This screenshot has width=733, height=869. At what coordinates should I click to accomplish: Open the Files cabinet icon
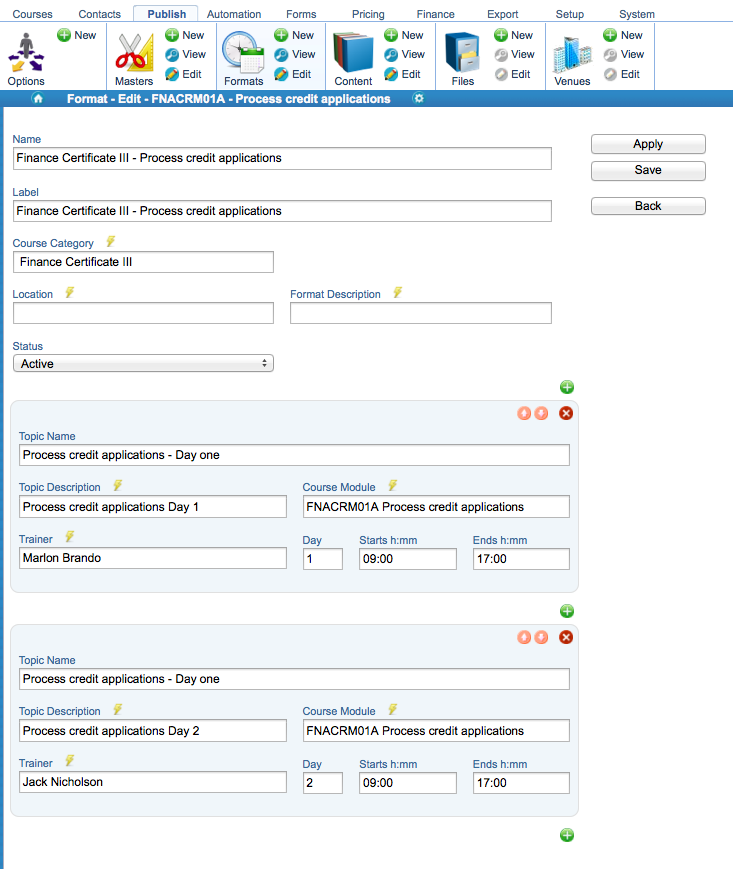point(462,53)
